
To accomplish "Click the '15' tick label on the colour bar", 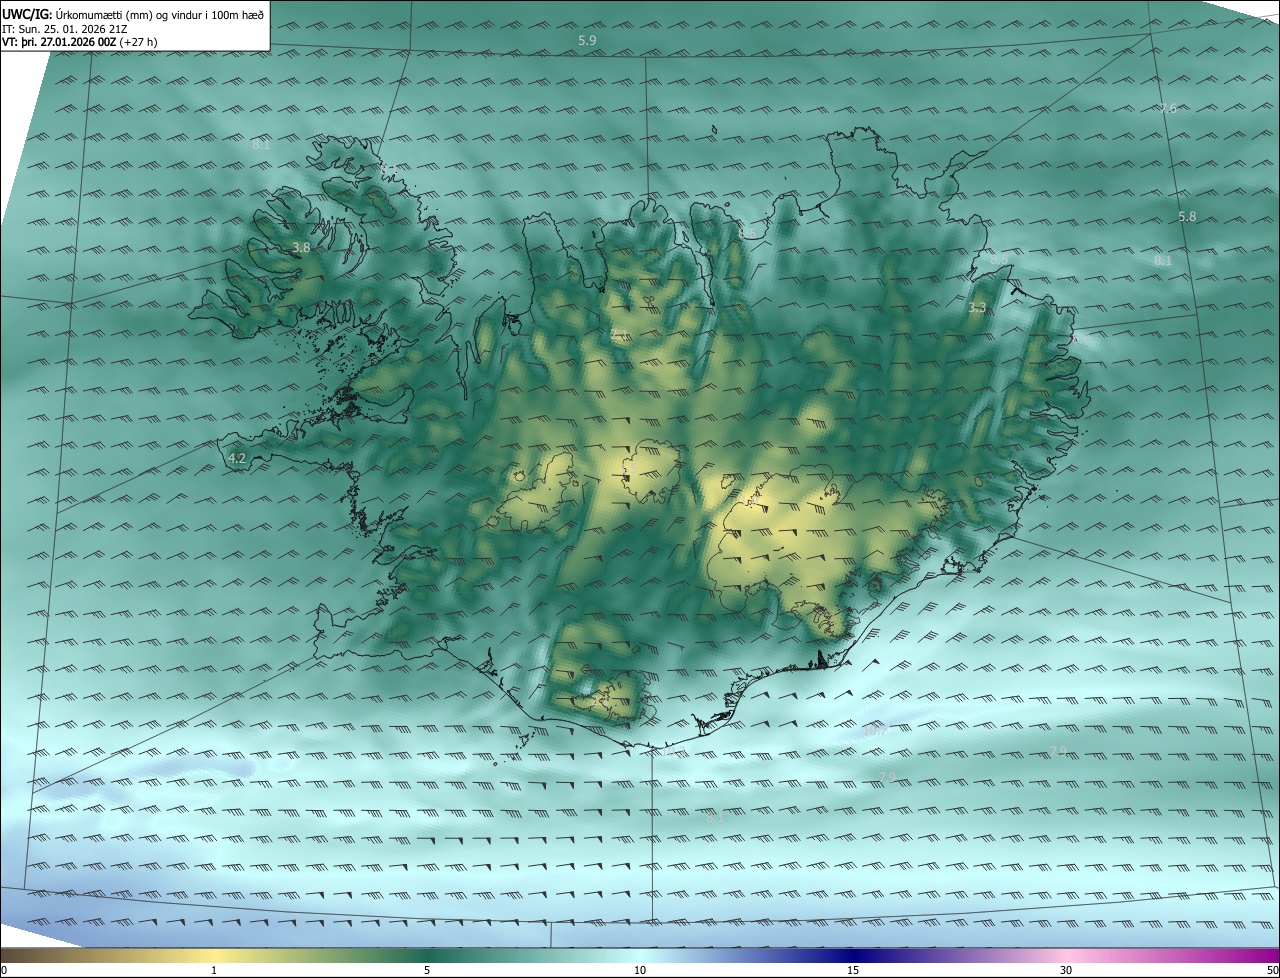I will point(853,970).
